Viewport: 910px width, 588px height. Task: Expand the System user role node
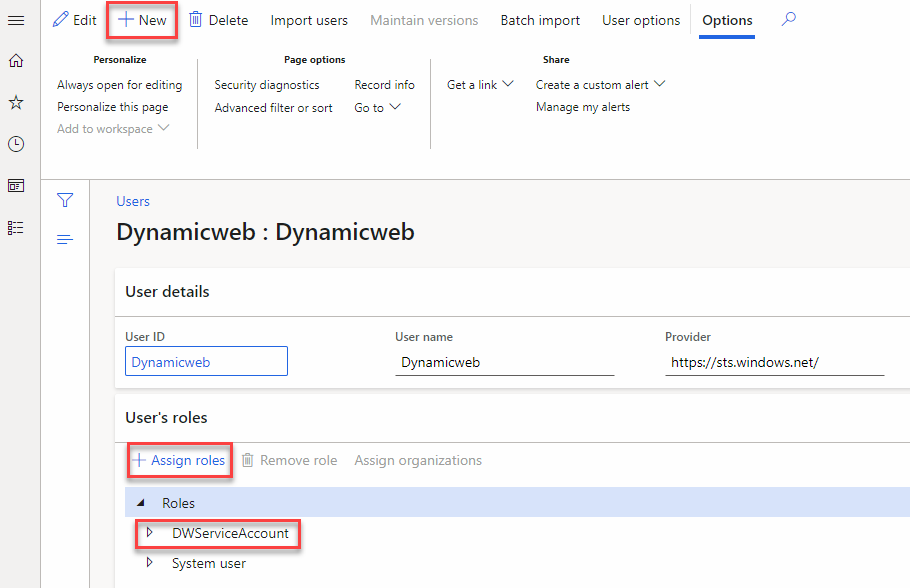(x=150, y=563)
